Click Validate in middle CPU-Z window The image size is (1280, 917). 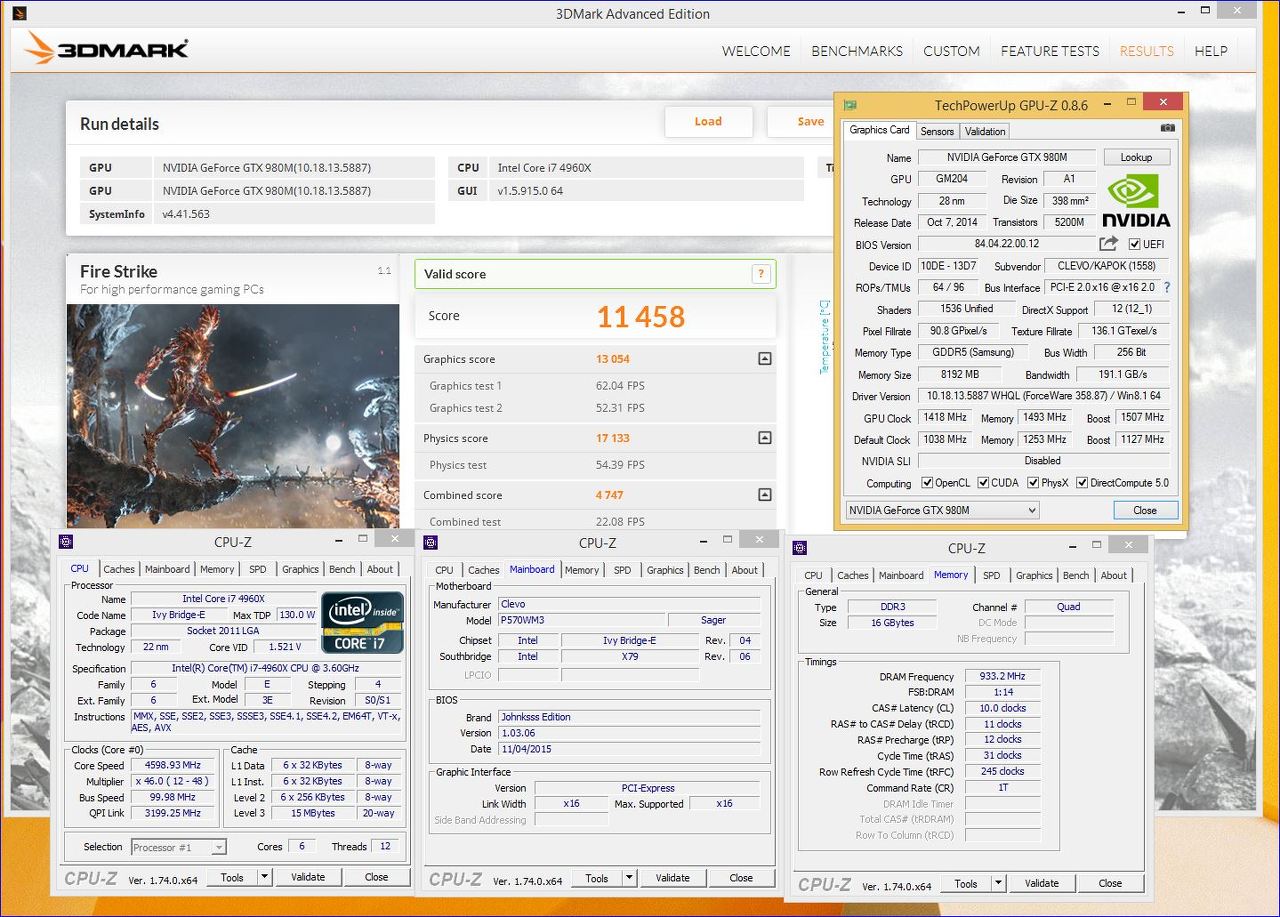pyautogui.click(x=673, y=878)
